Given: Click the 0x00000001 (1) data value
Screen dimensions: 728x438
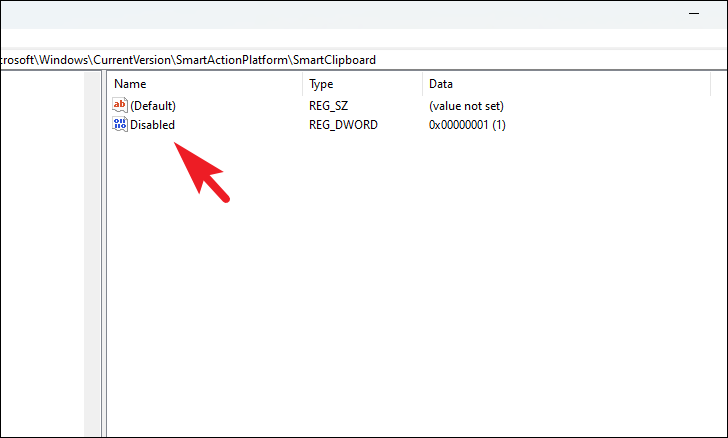Looking at the screenshot, I should tap(467, 125).
